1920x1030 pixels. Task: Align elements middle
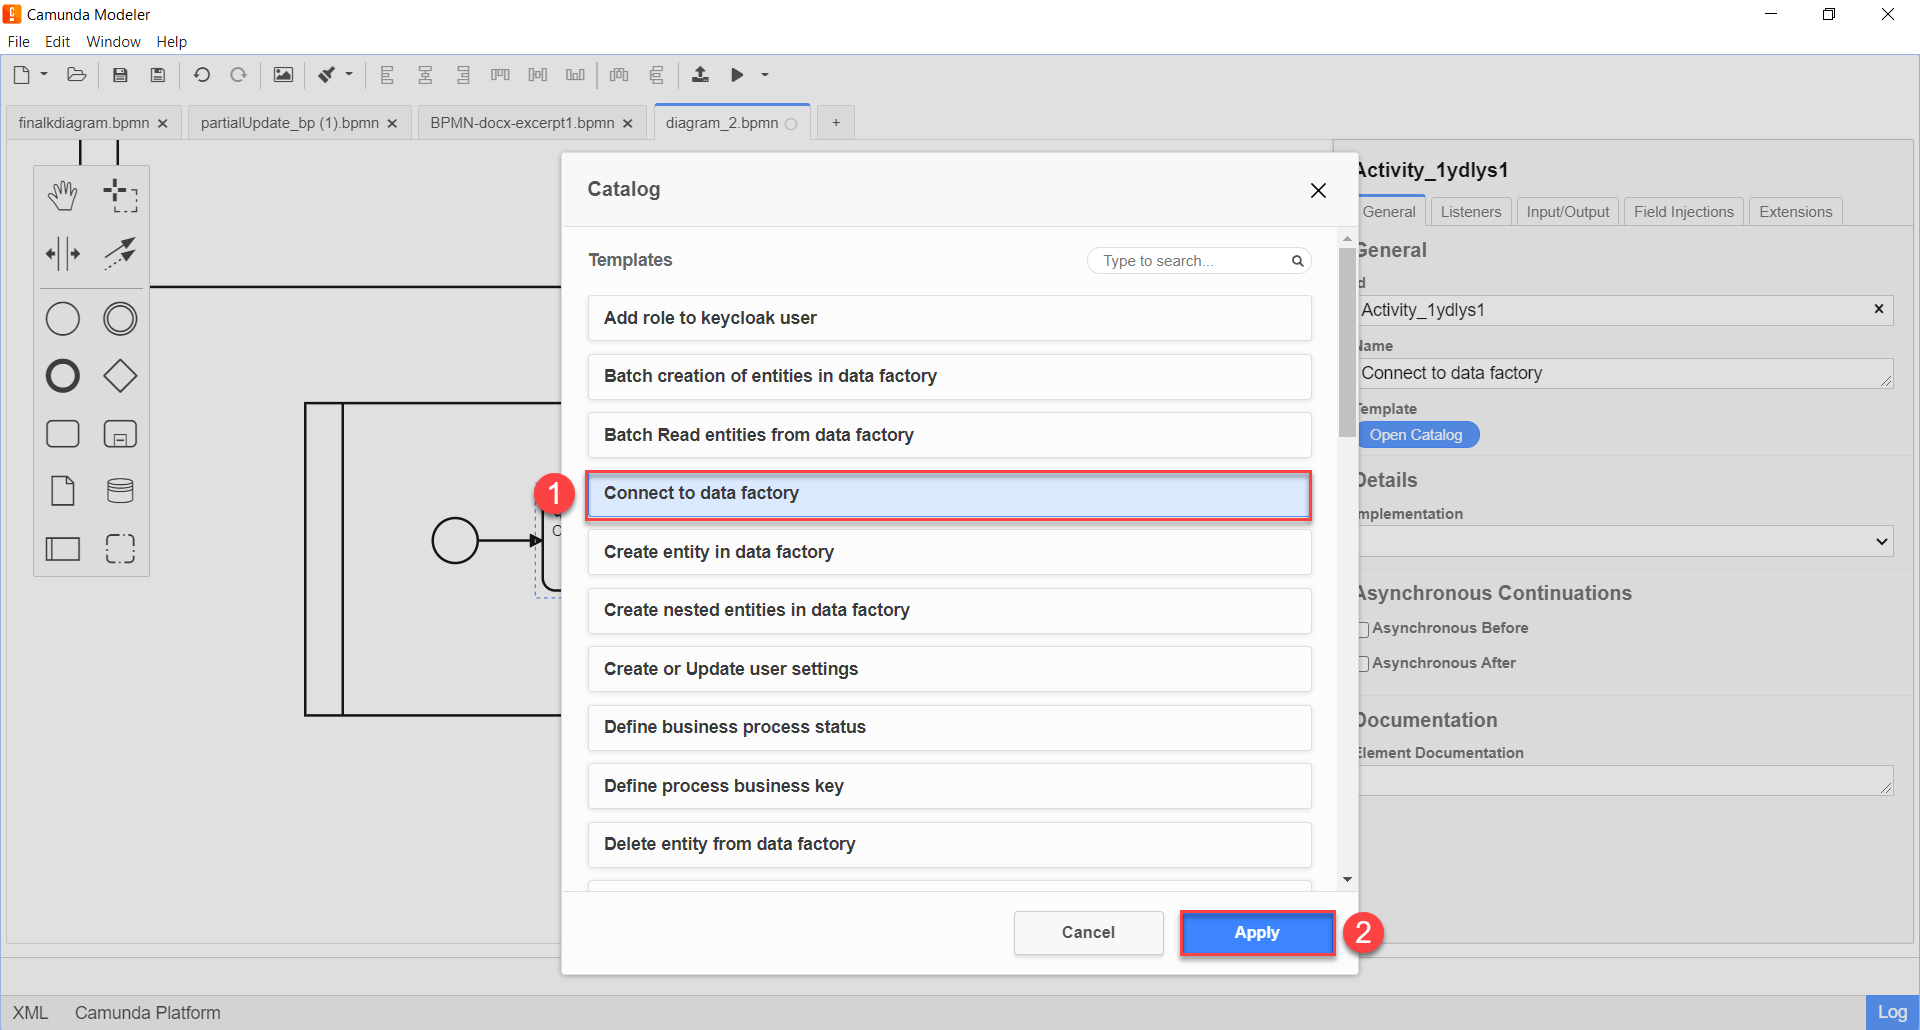(538, 75)
